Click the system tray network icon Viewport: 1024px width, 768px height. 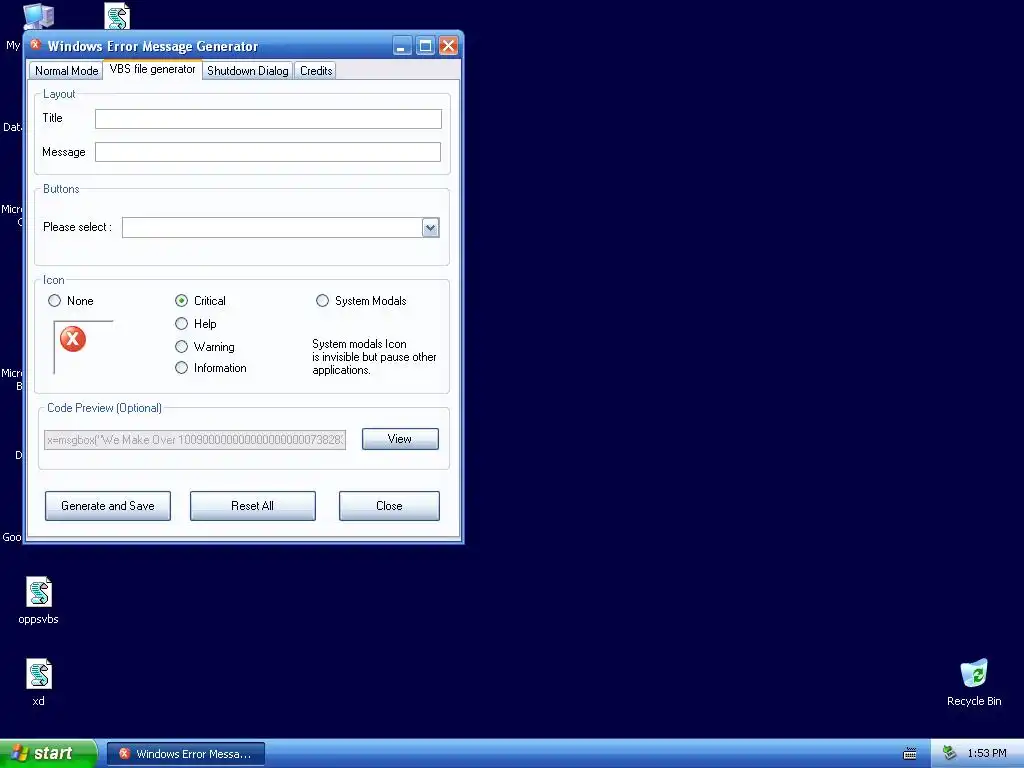pos(949,753)
